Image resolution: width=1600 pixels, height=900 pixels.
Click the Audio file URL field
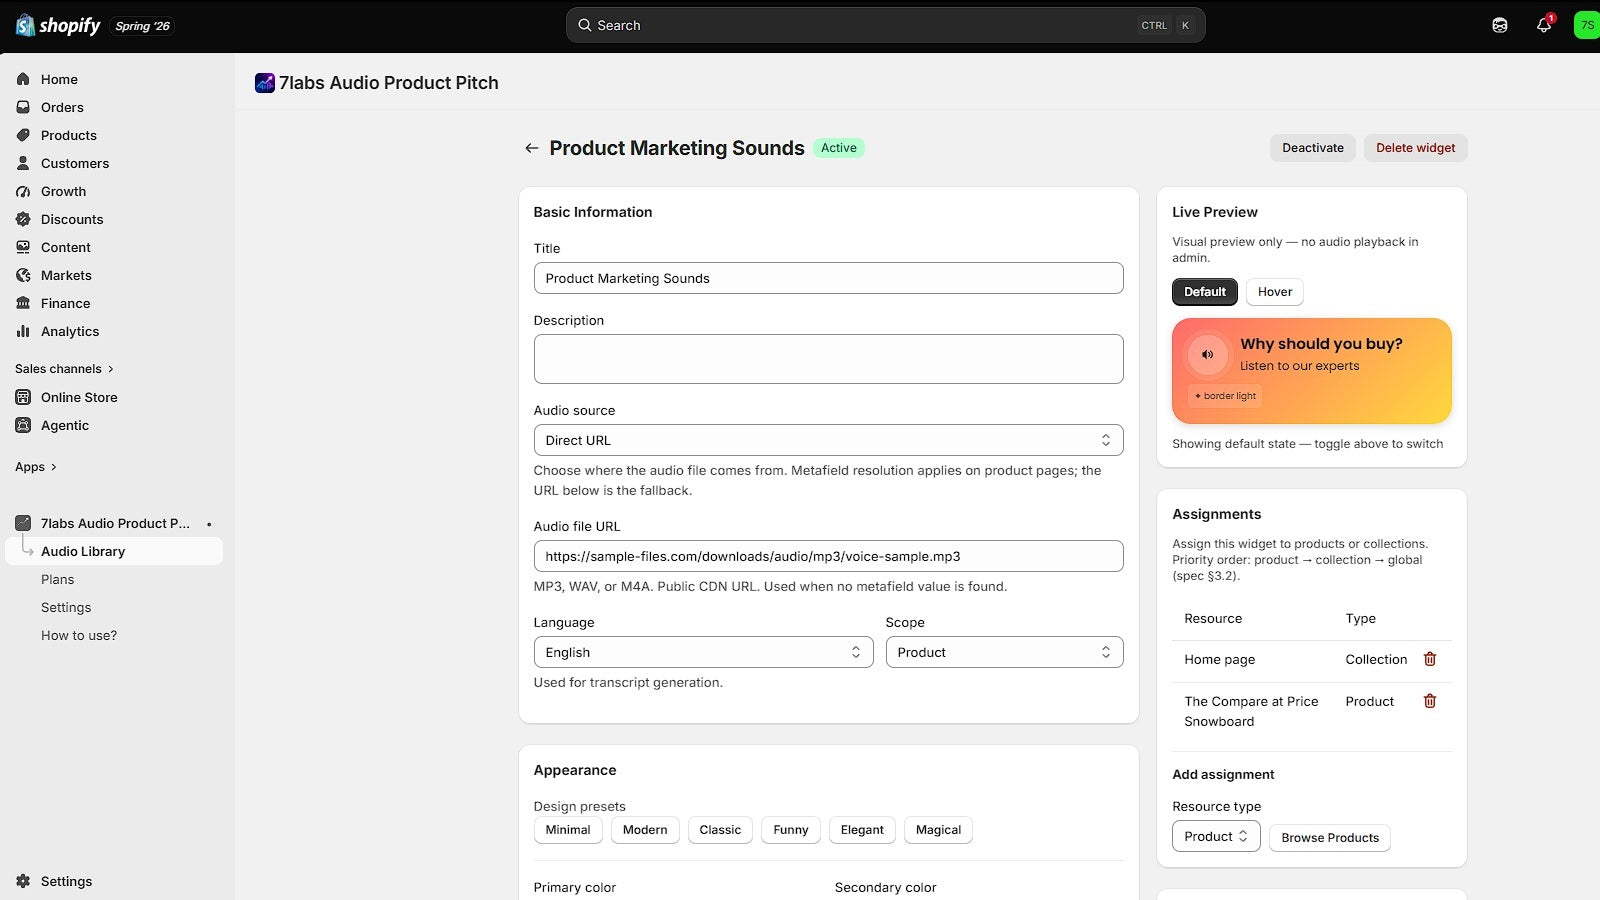(828, 556)
